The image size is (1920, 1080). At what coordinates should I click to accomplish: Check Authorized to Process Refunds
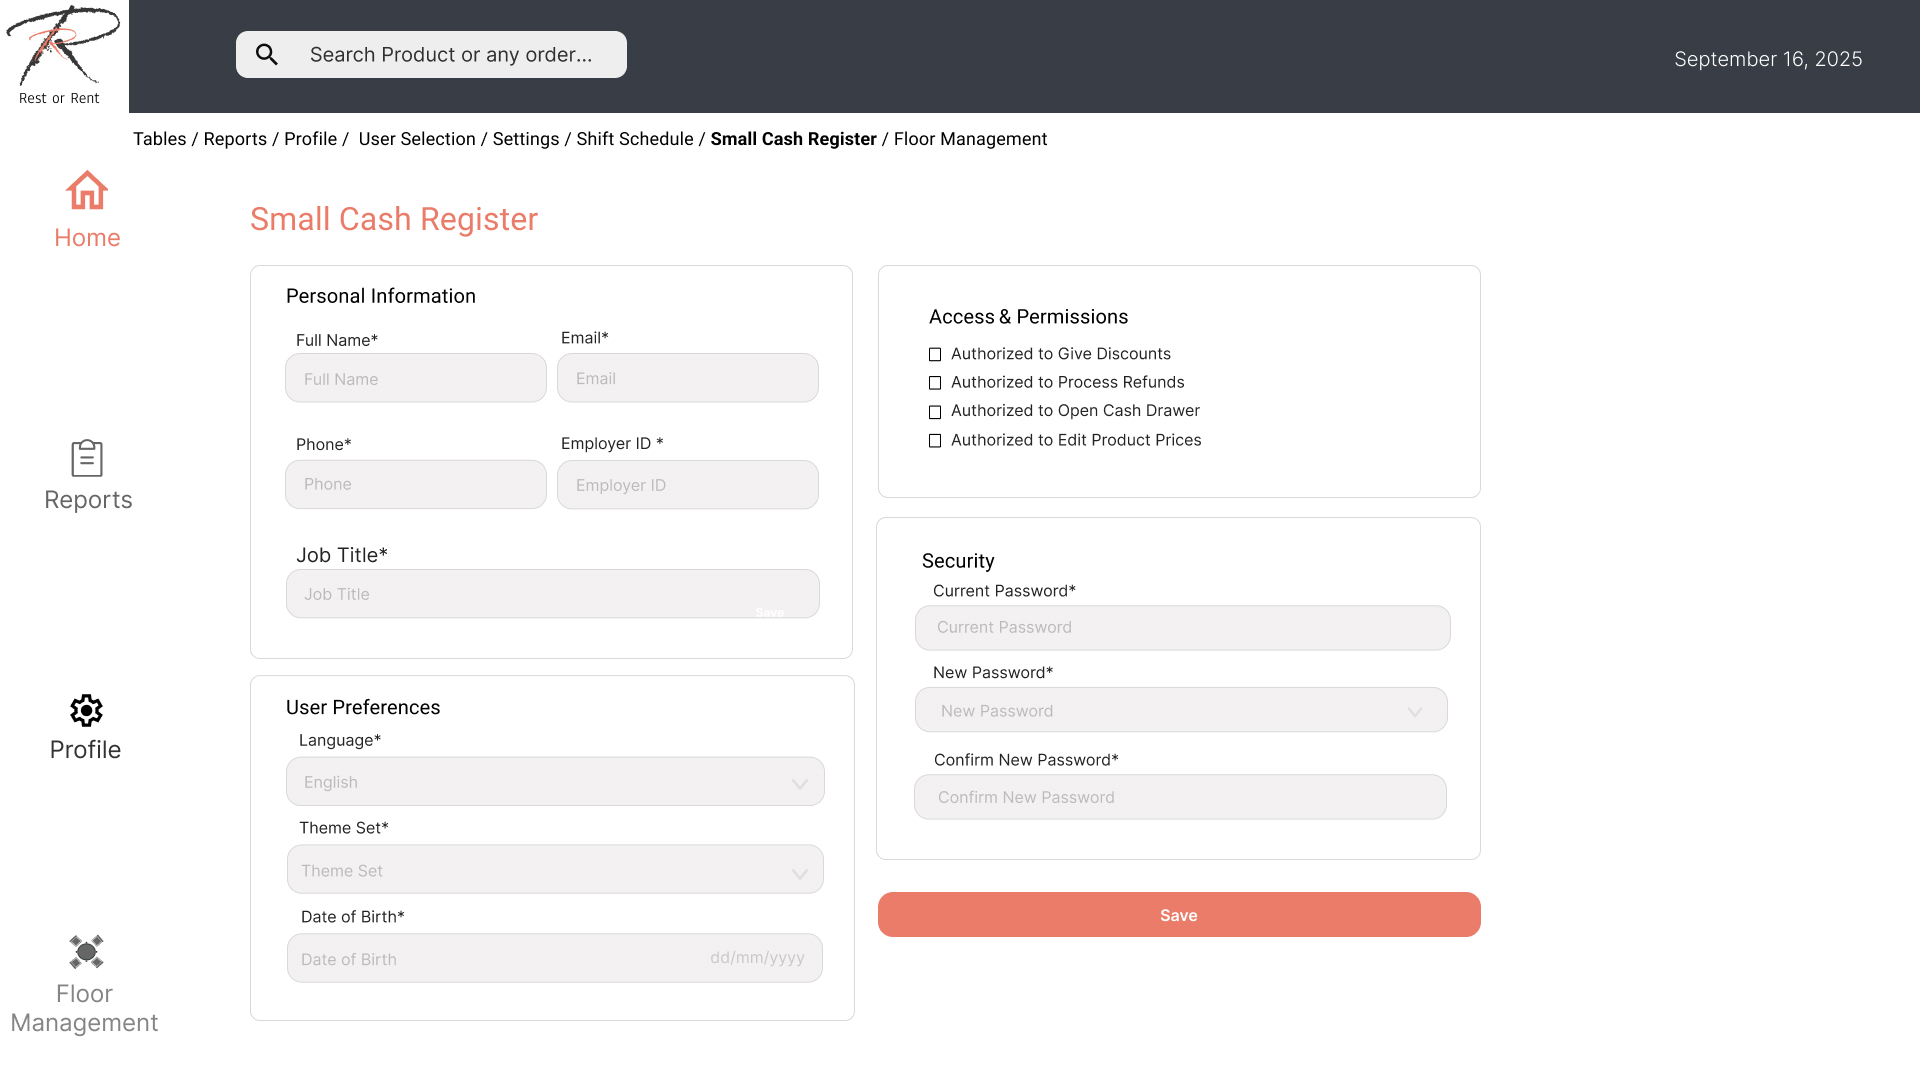(935, 383)
